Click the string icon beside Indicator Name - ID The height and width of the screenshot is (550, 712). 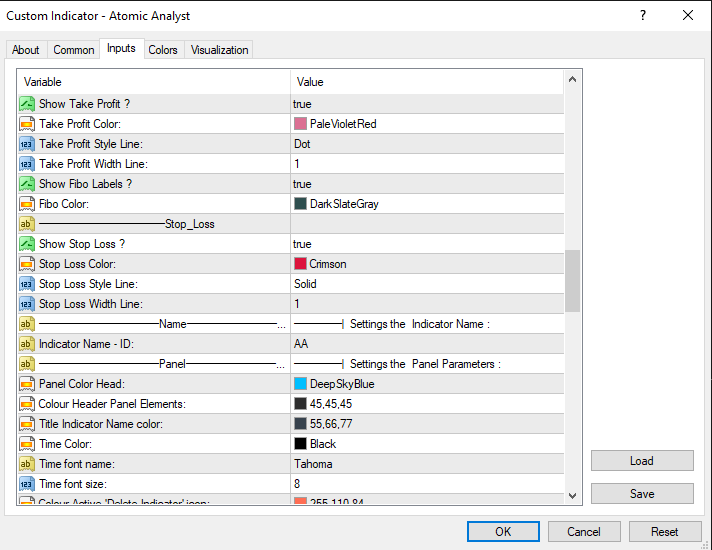[27, 344]
